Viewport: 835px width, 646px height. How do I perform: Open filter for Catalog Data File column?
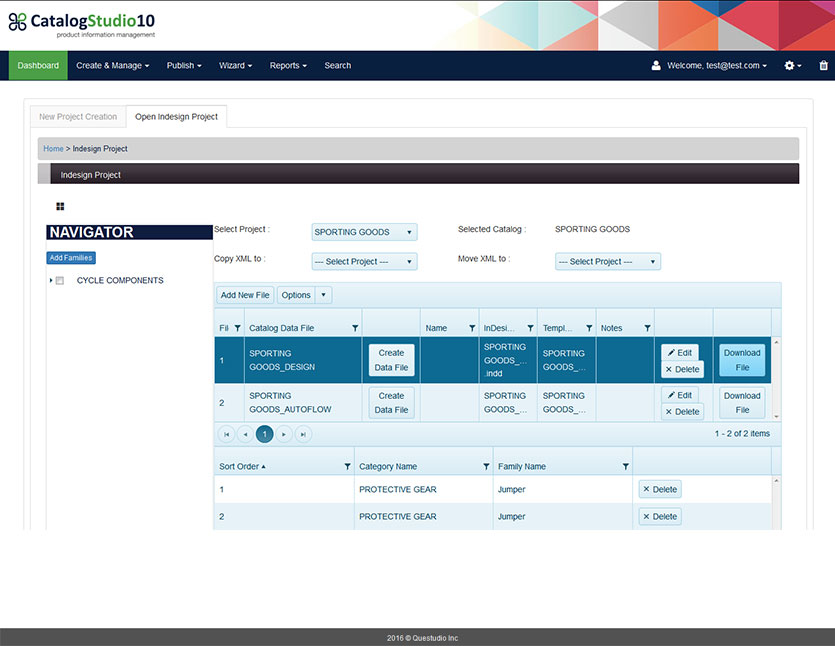click(x=355, y=328)
